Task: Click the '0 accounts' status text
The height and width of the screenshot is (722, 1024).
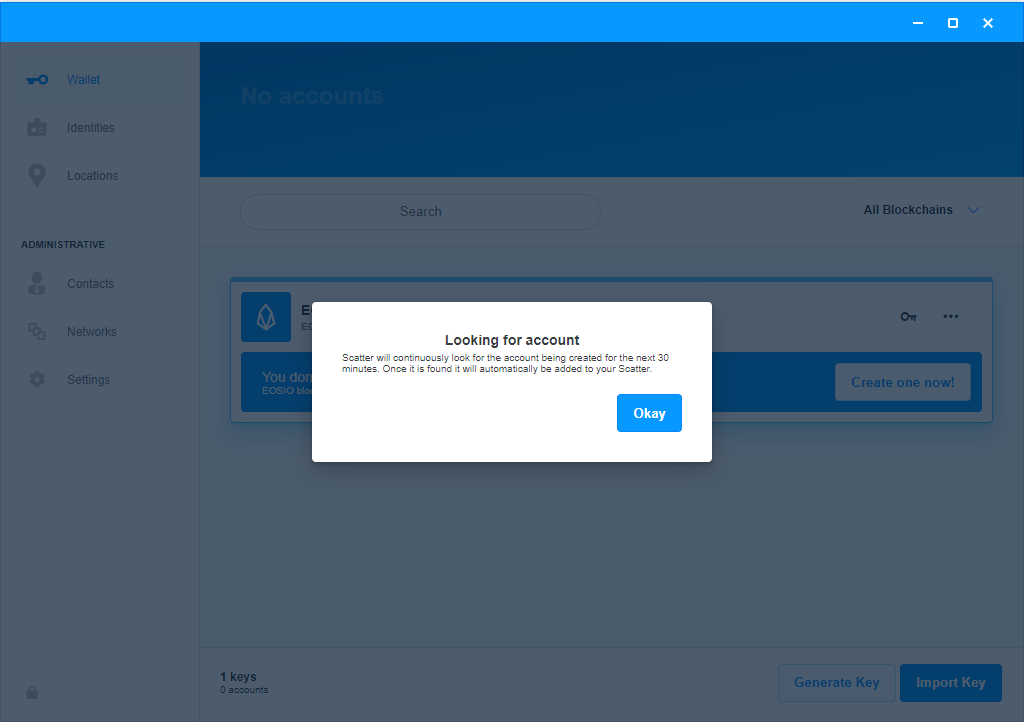Action: (x=244, y=690)
